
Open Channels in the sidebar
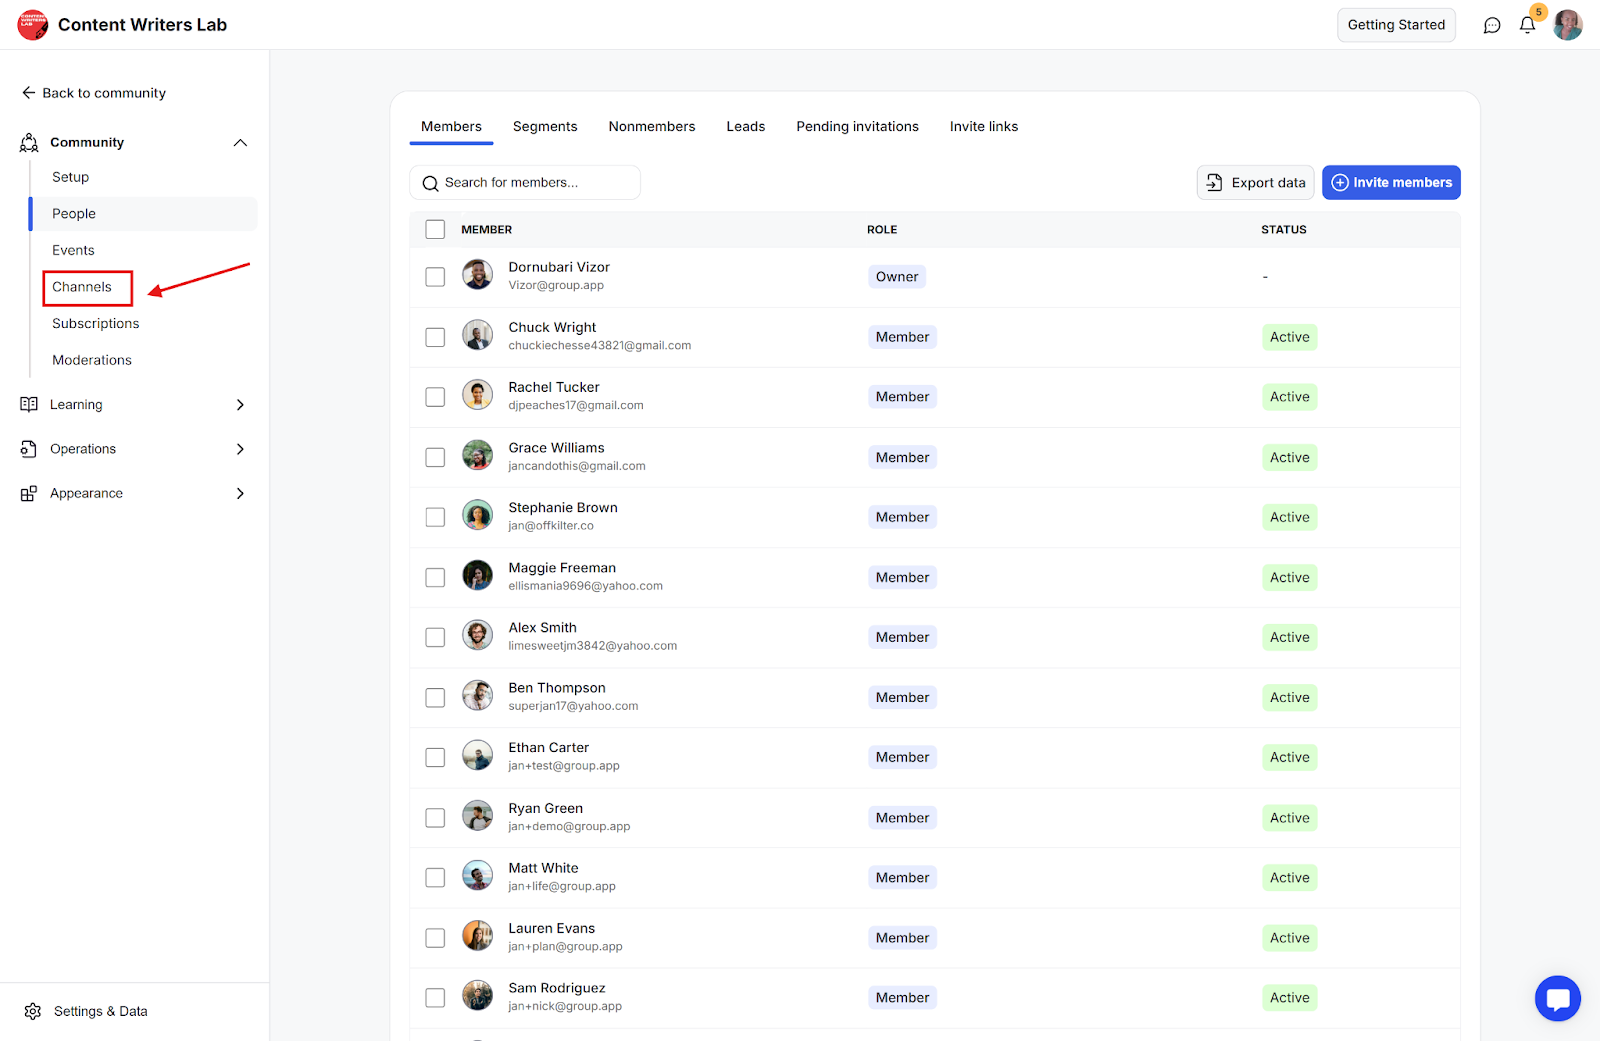pos(82,287)
